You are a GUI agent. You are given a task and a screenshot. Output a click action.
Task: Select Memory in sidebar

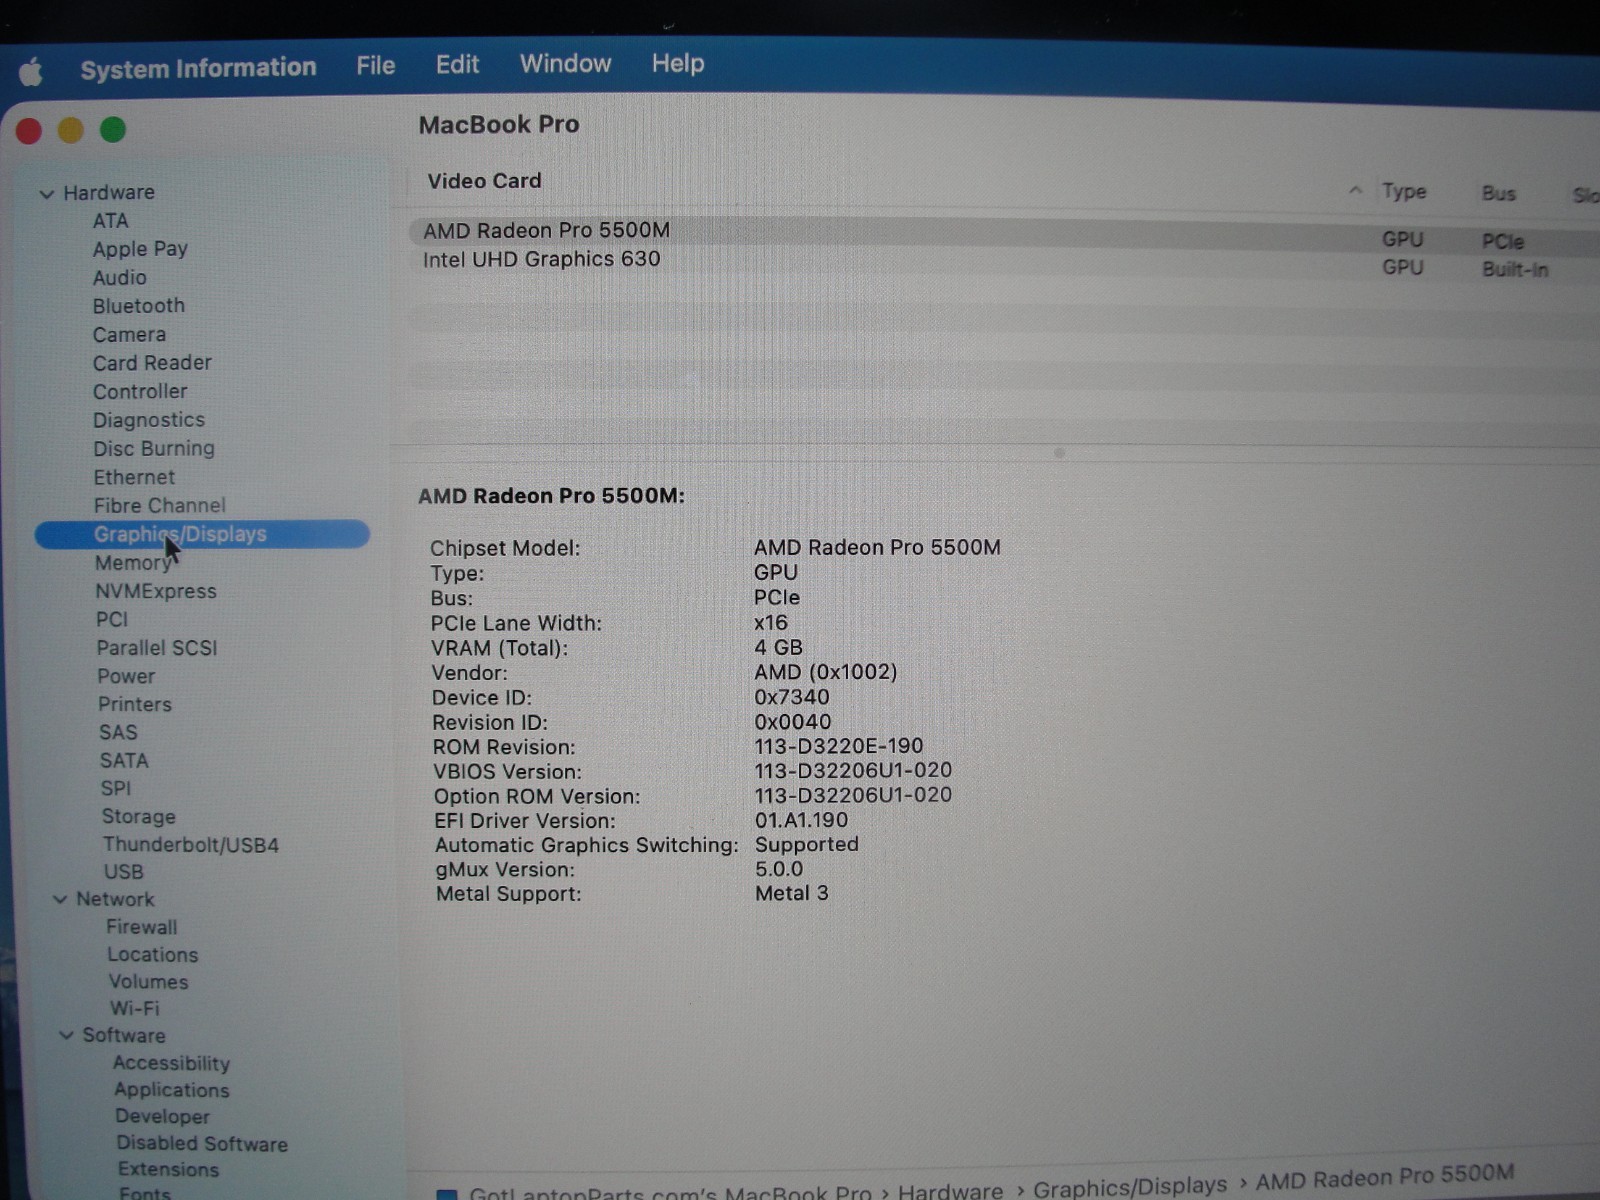(133, 563)
